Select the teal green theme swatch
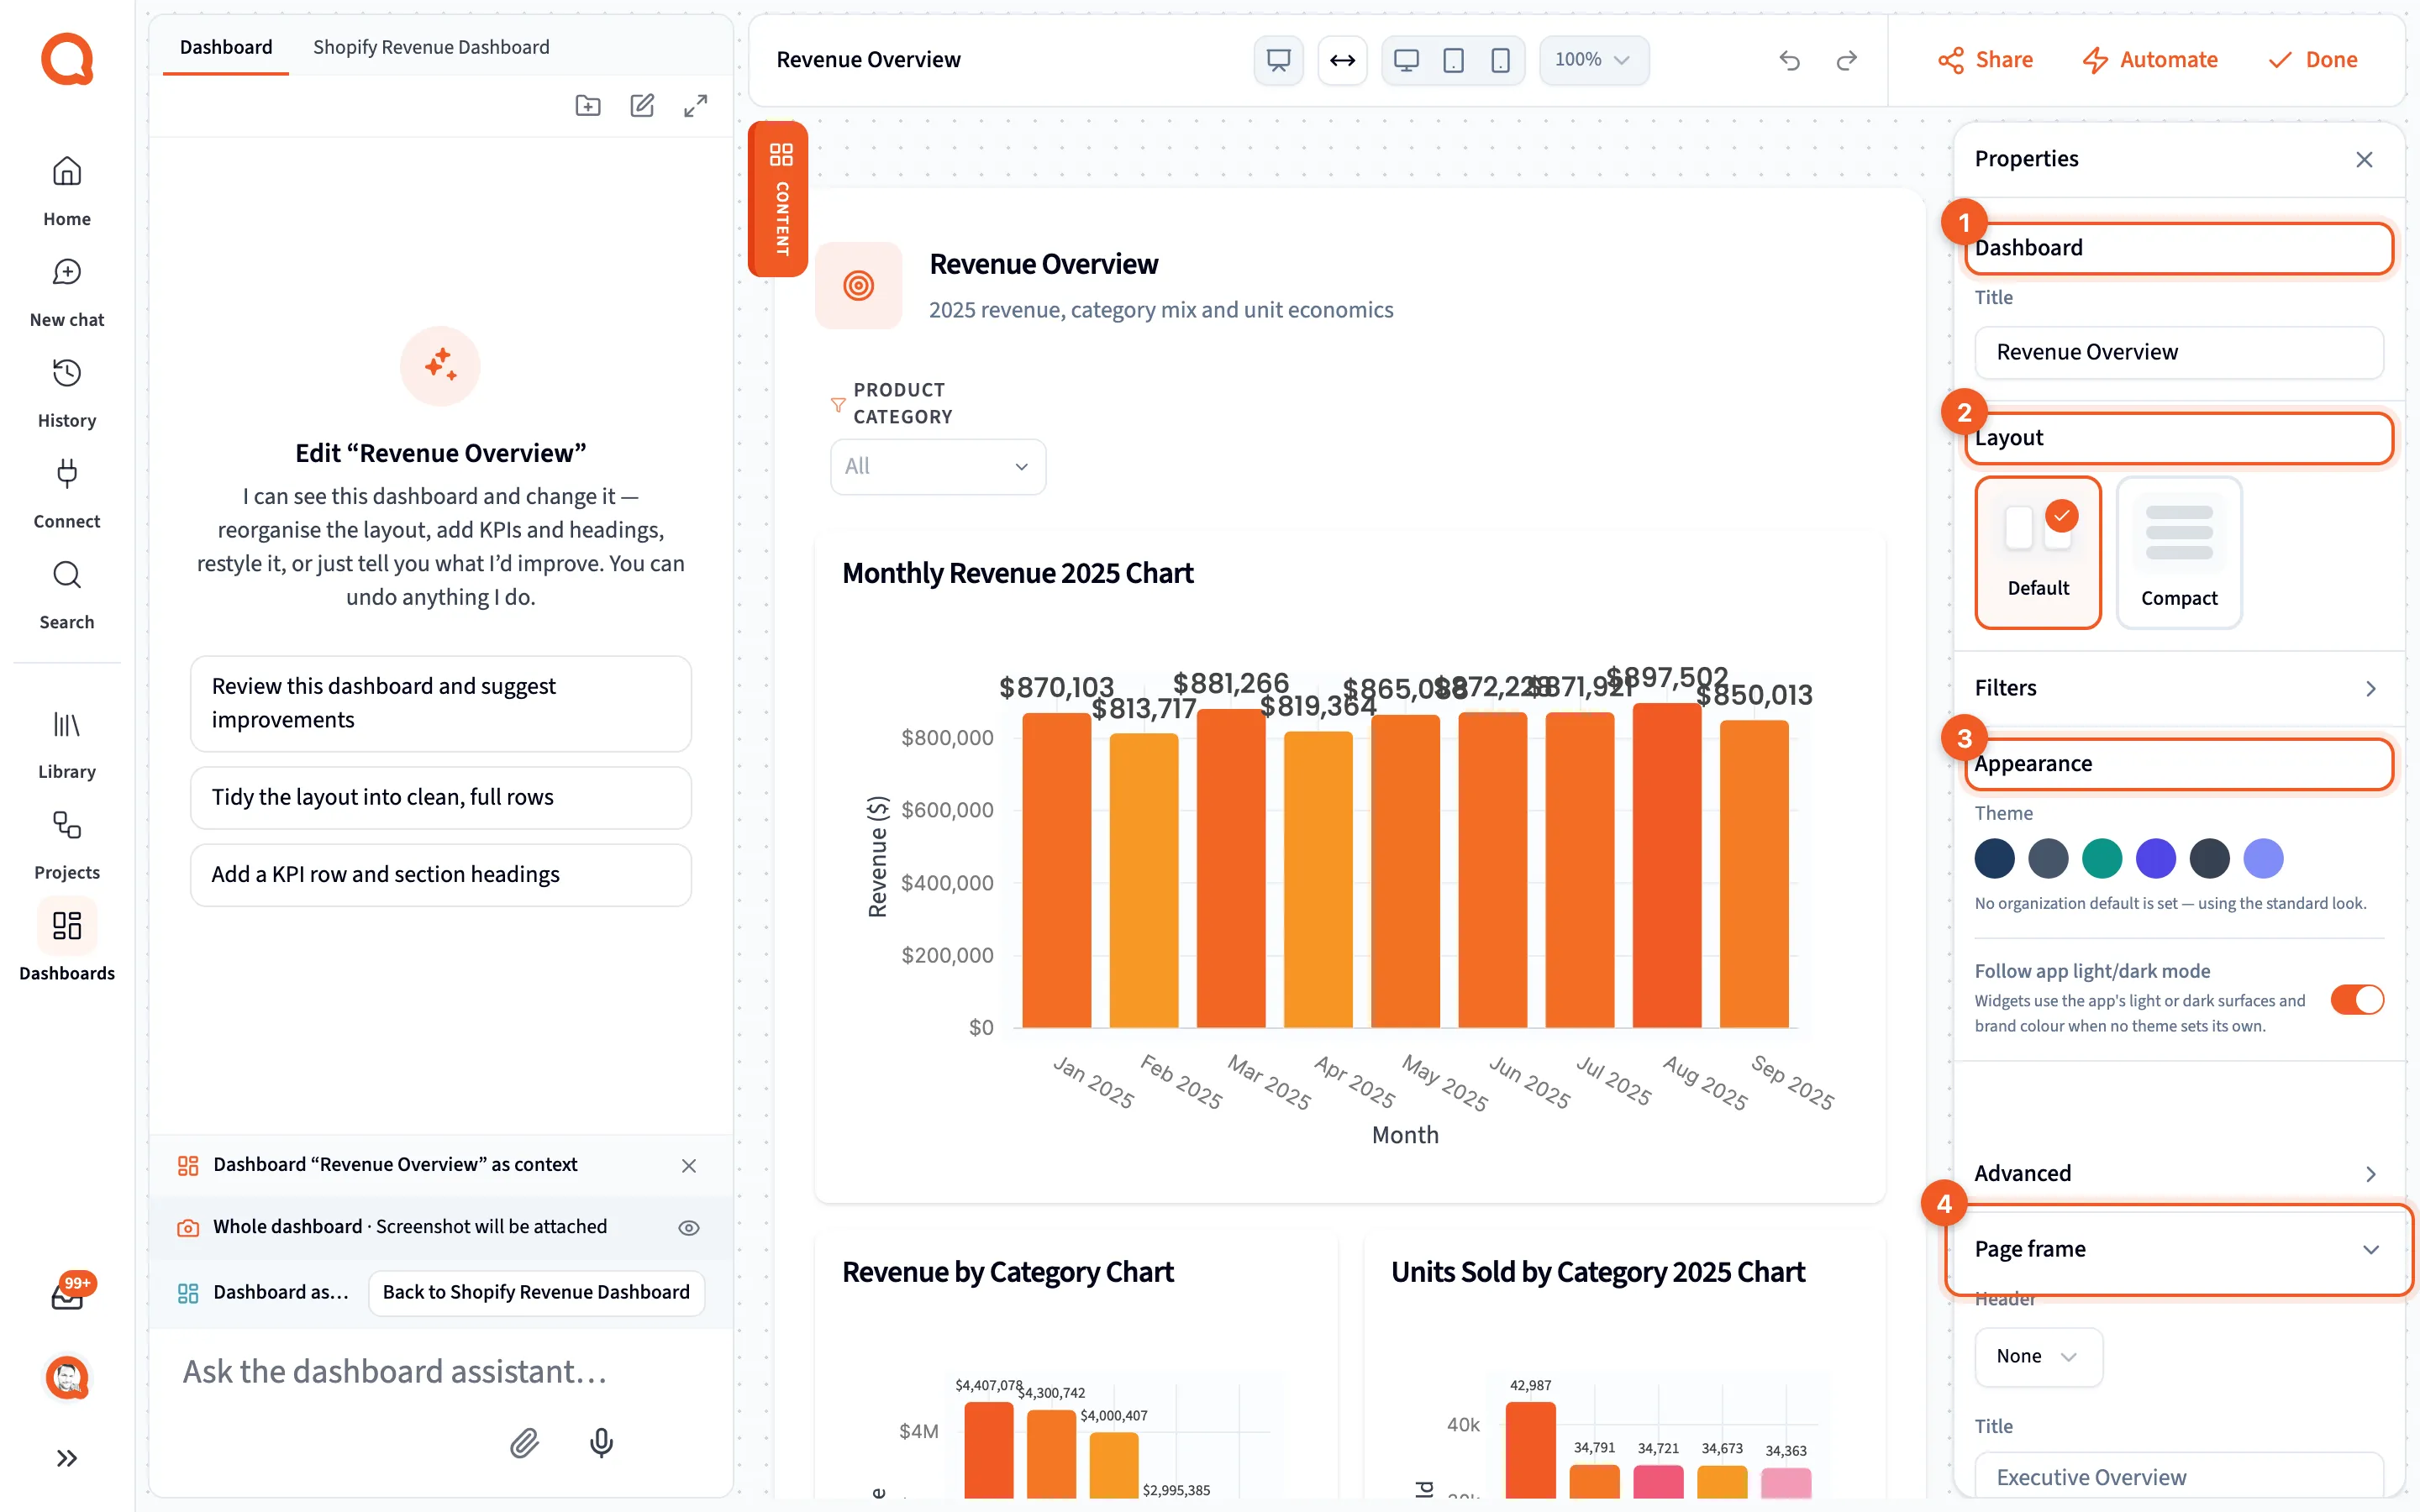The height and width of the screenshot is (1512, 2420). coord(2102,858)
